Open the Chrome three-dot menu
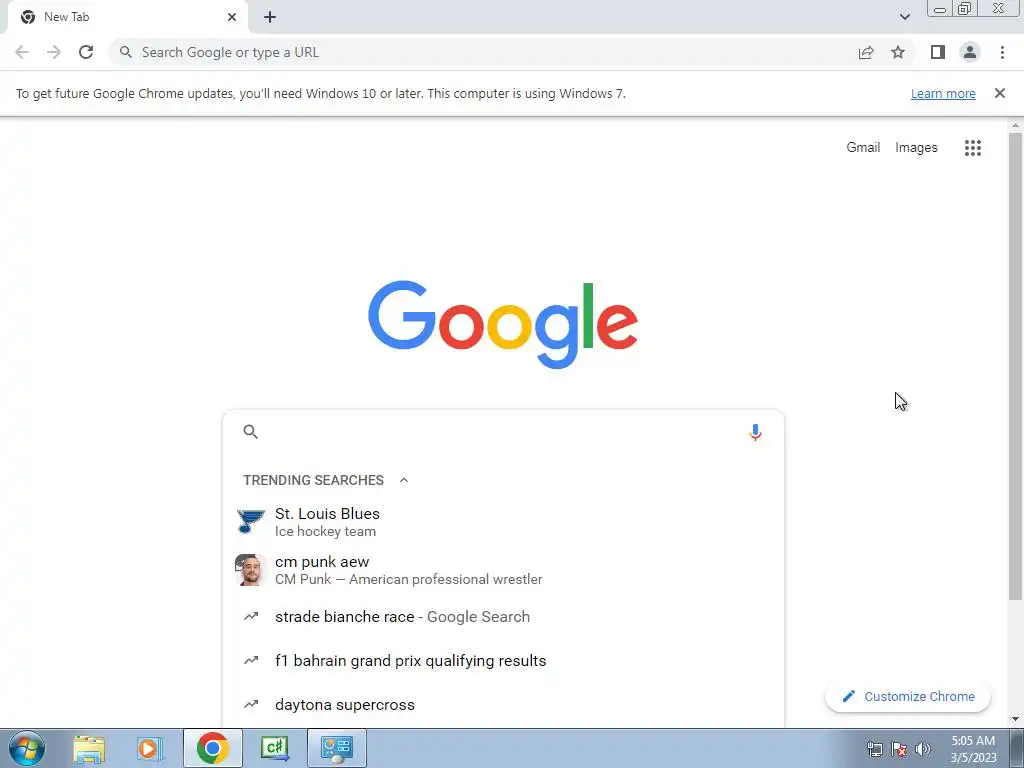The image size is (1024, 768). [1002, 52]
